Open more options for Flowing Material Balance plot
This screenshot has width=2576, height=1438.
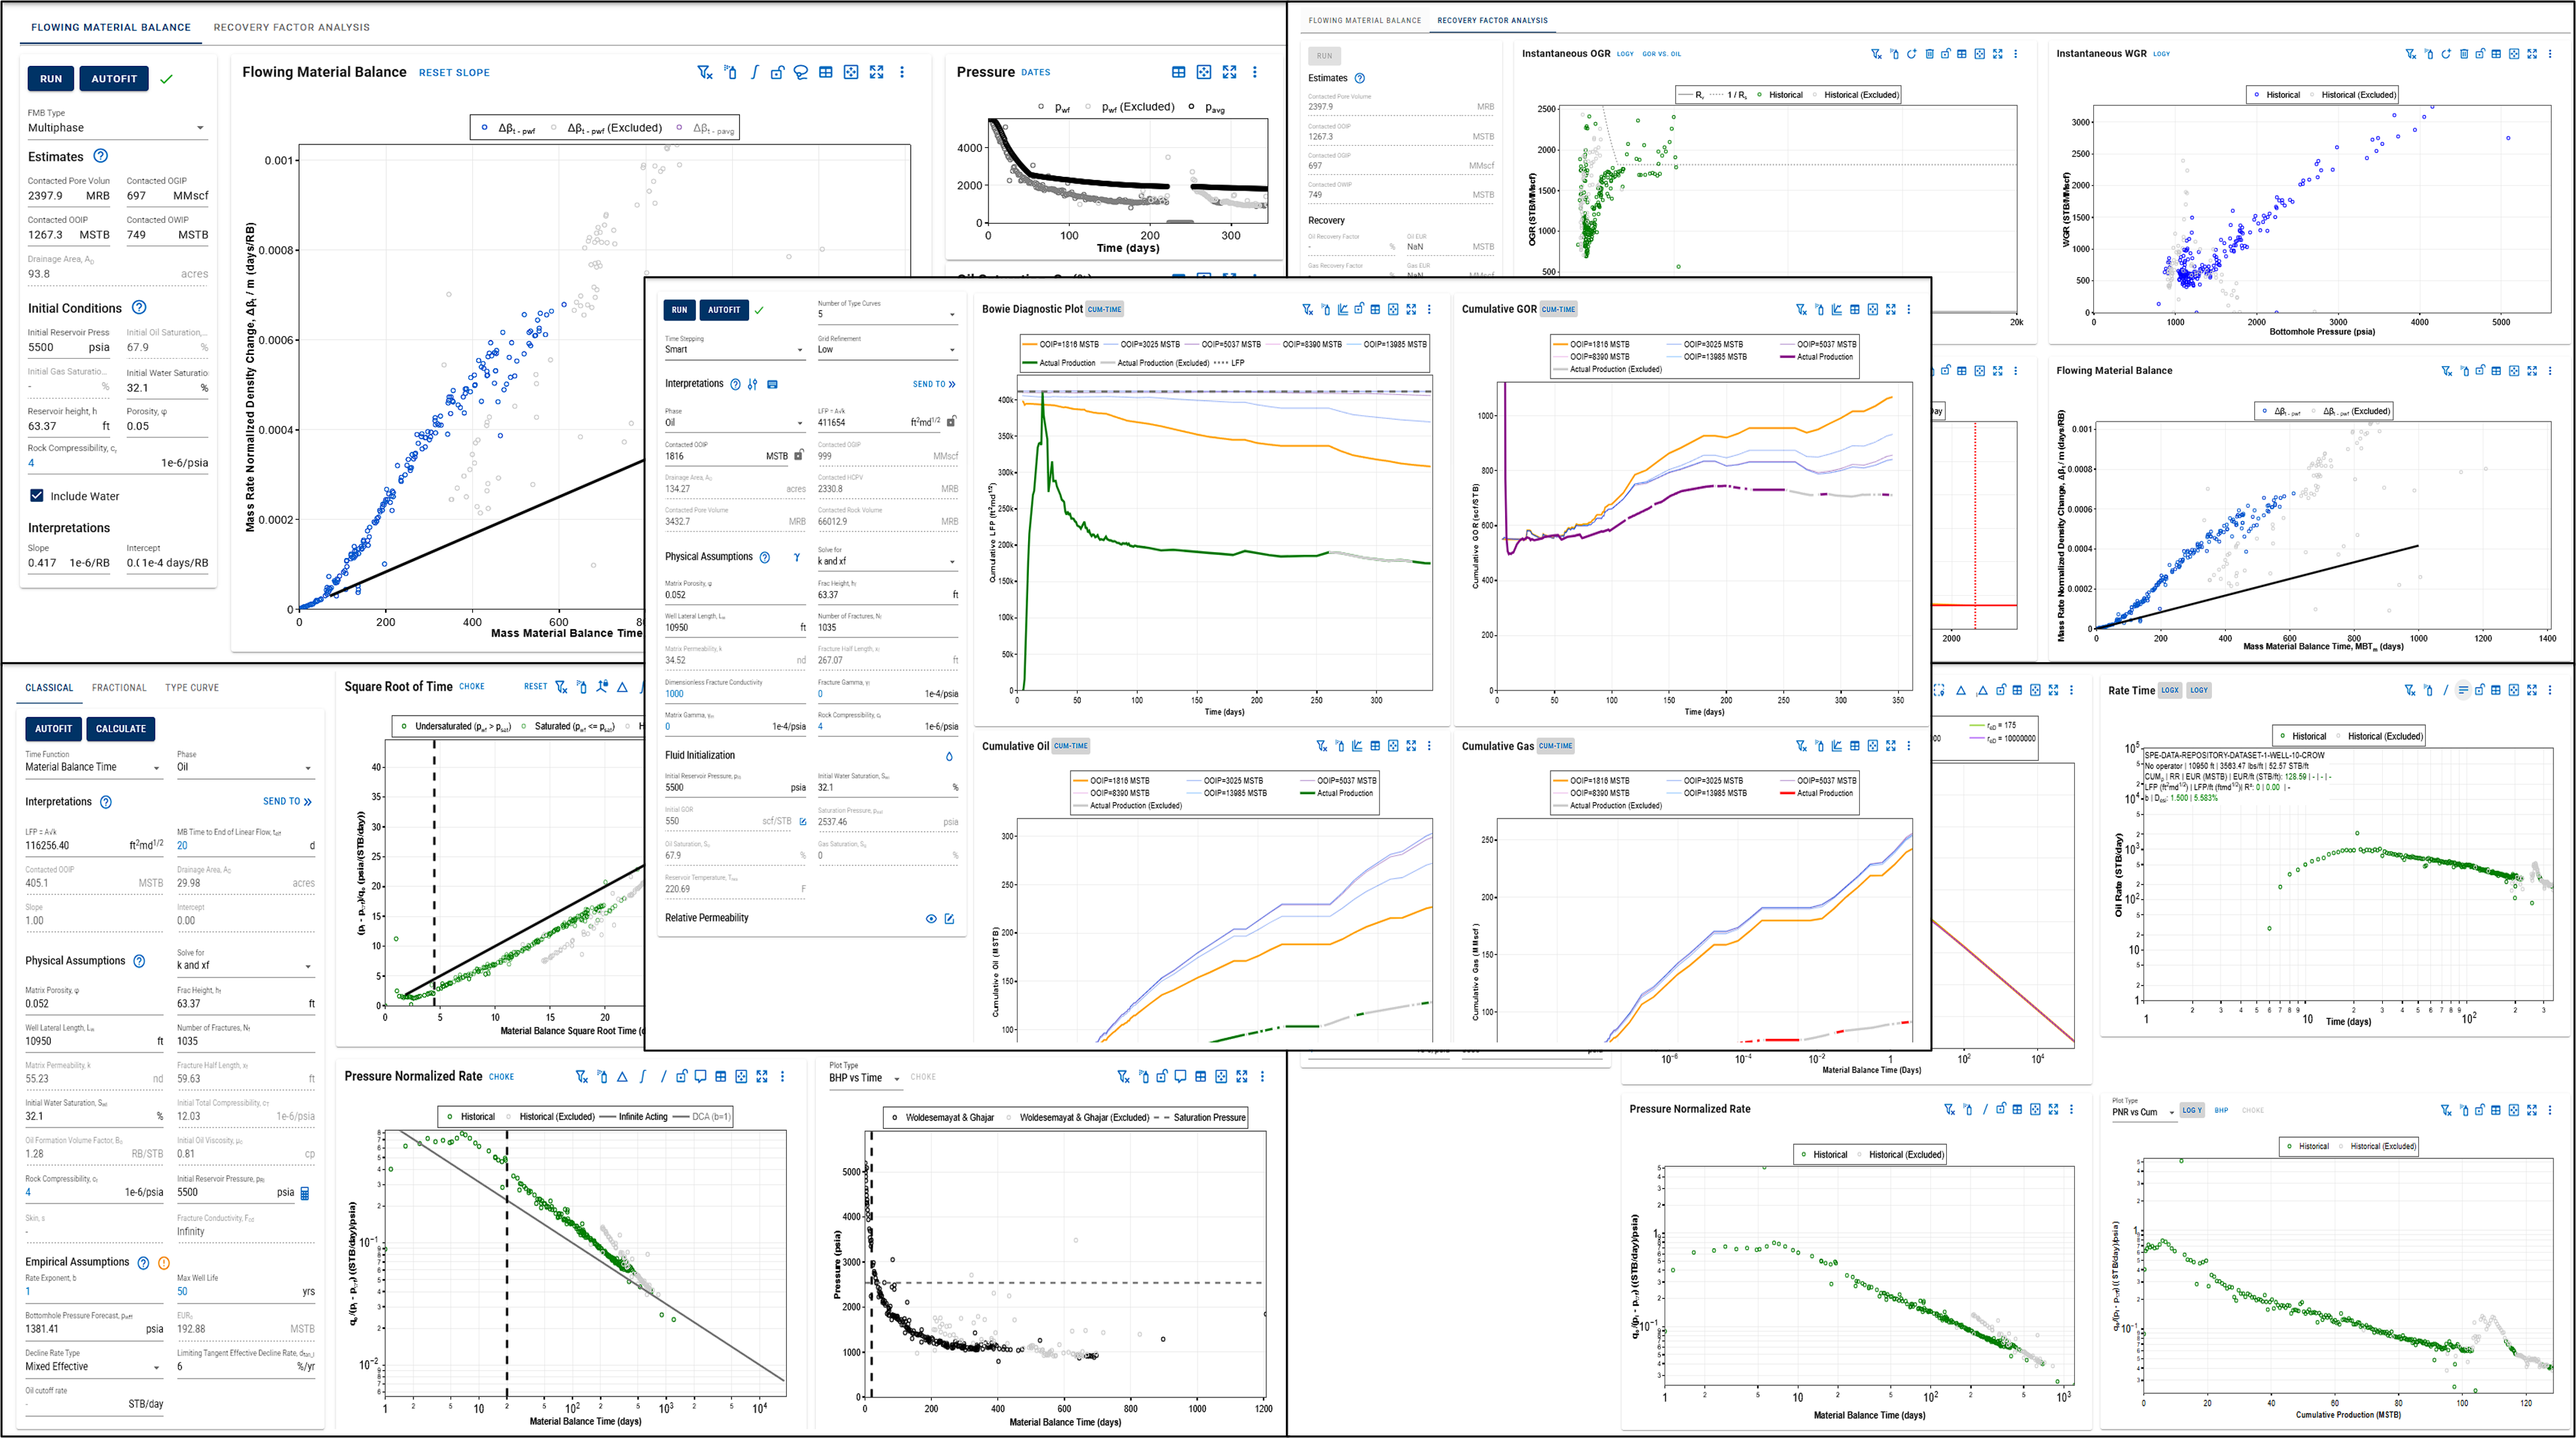click(902, 72)
